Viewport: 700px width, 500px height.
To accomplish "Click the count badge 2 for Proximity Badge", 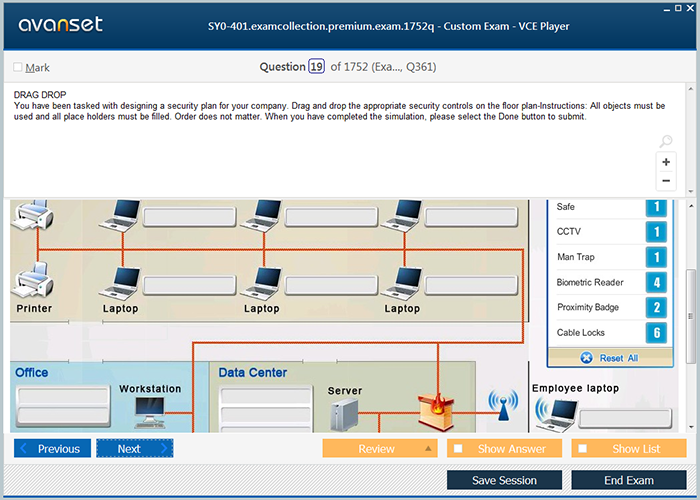I will click(x=656, y=307).
